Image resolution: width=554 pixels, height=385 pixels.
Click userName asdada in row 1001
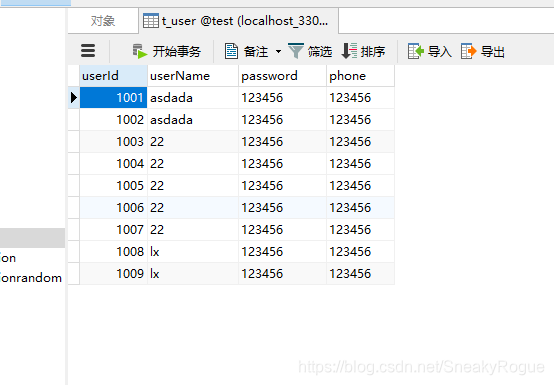point(193,97)
